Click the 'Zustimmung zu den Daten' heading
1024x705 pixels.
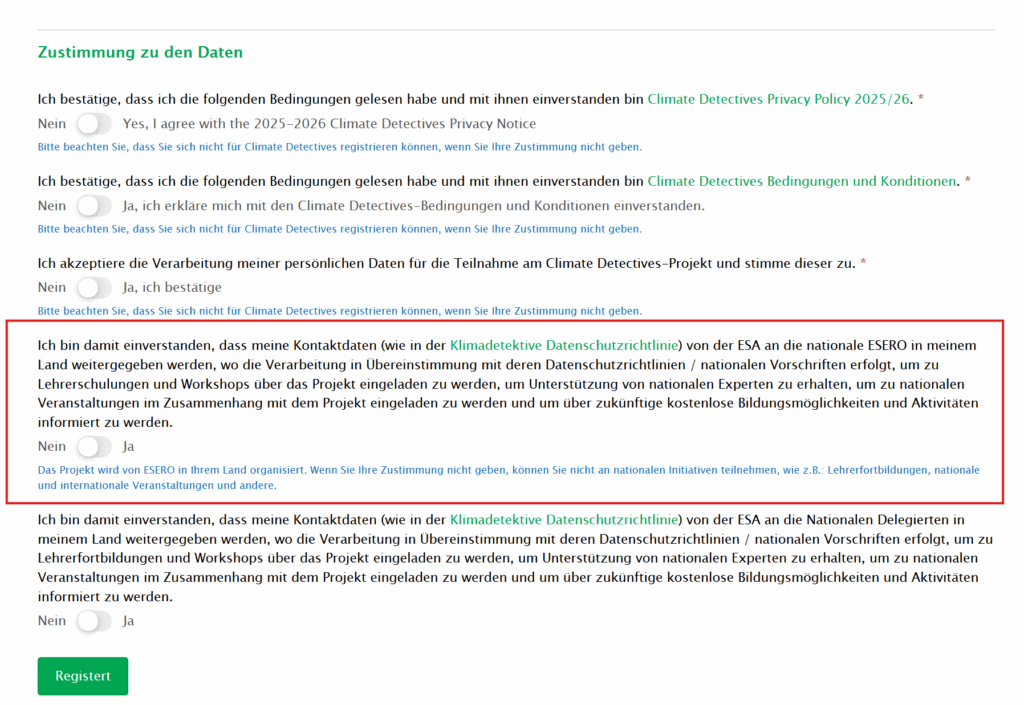(140, 52)
